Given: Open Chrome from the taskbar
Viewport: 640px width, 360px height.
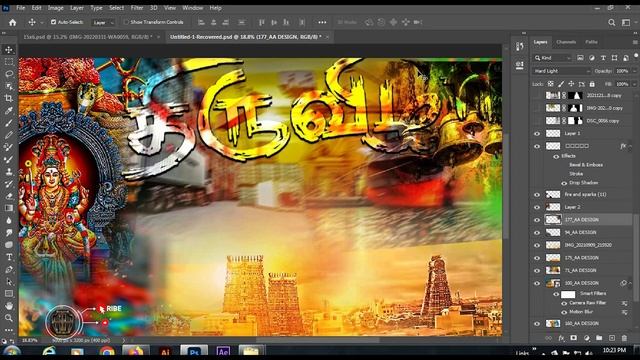Looking at the screenshot, I should click(107, 351).
